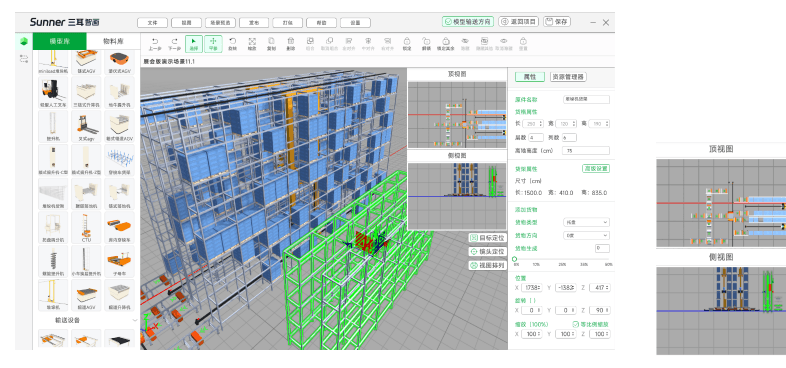Image resolution: width=786 pixels, height=368 pixels.
Task: Switch to the 模型库 tab
Action: [x=59, y=42]
